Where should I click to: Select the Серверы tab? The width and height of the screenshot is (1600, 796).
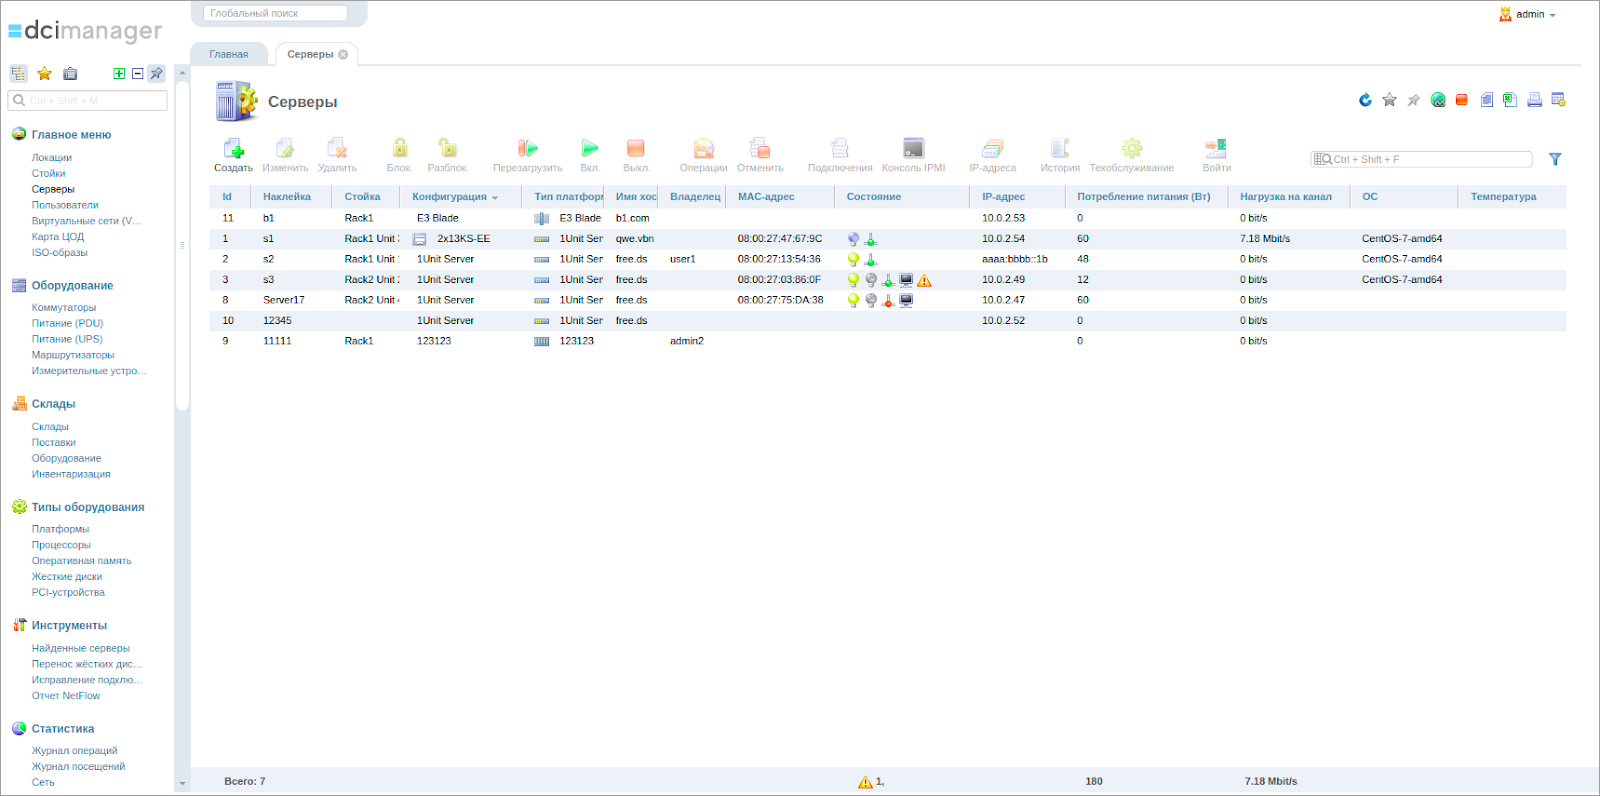coord(310,54)
